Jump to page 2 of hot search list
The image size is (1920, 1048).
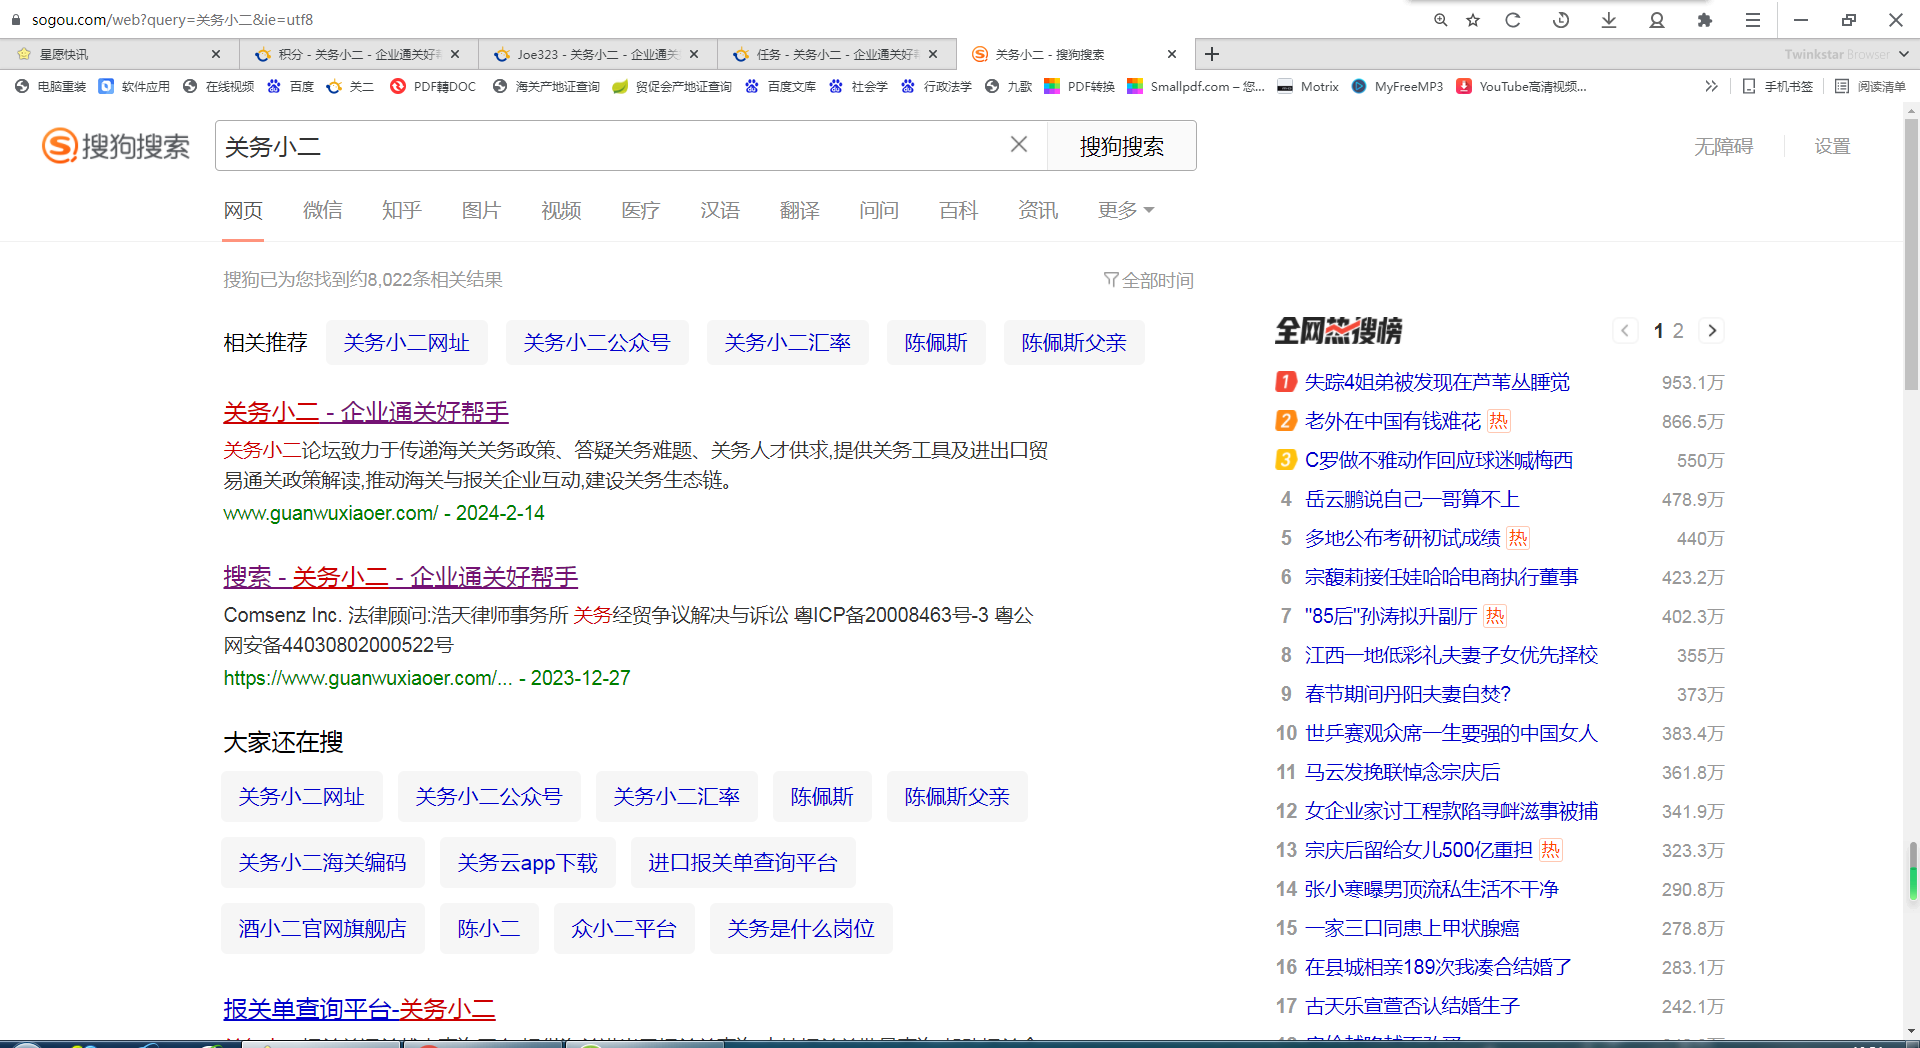tap(1678, 331)
